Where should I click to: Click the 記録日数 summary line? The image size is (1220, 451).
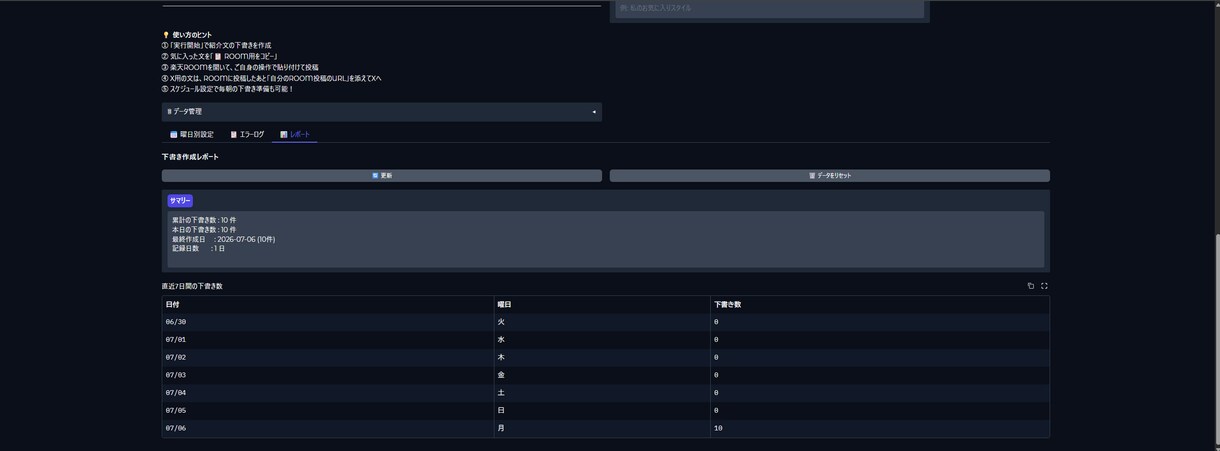pyautogui.click(x=198, y=248)
